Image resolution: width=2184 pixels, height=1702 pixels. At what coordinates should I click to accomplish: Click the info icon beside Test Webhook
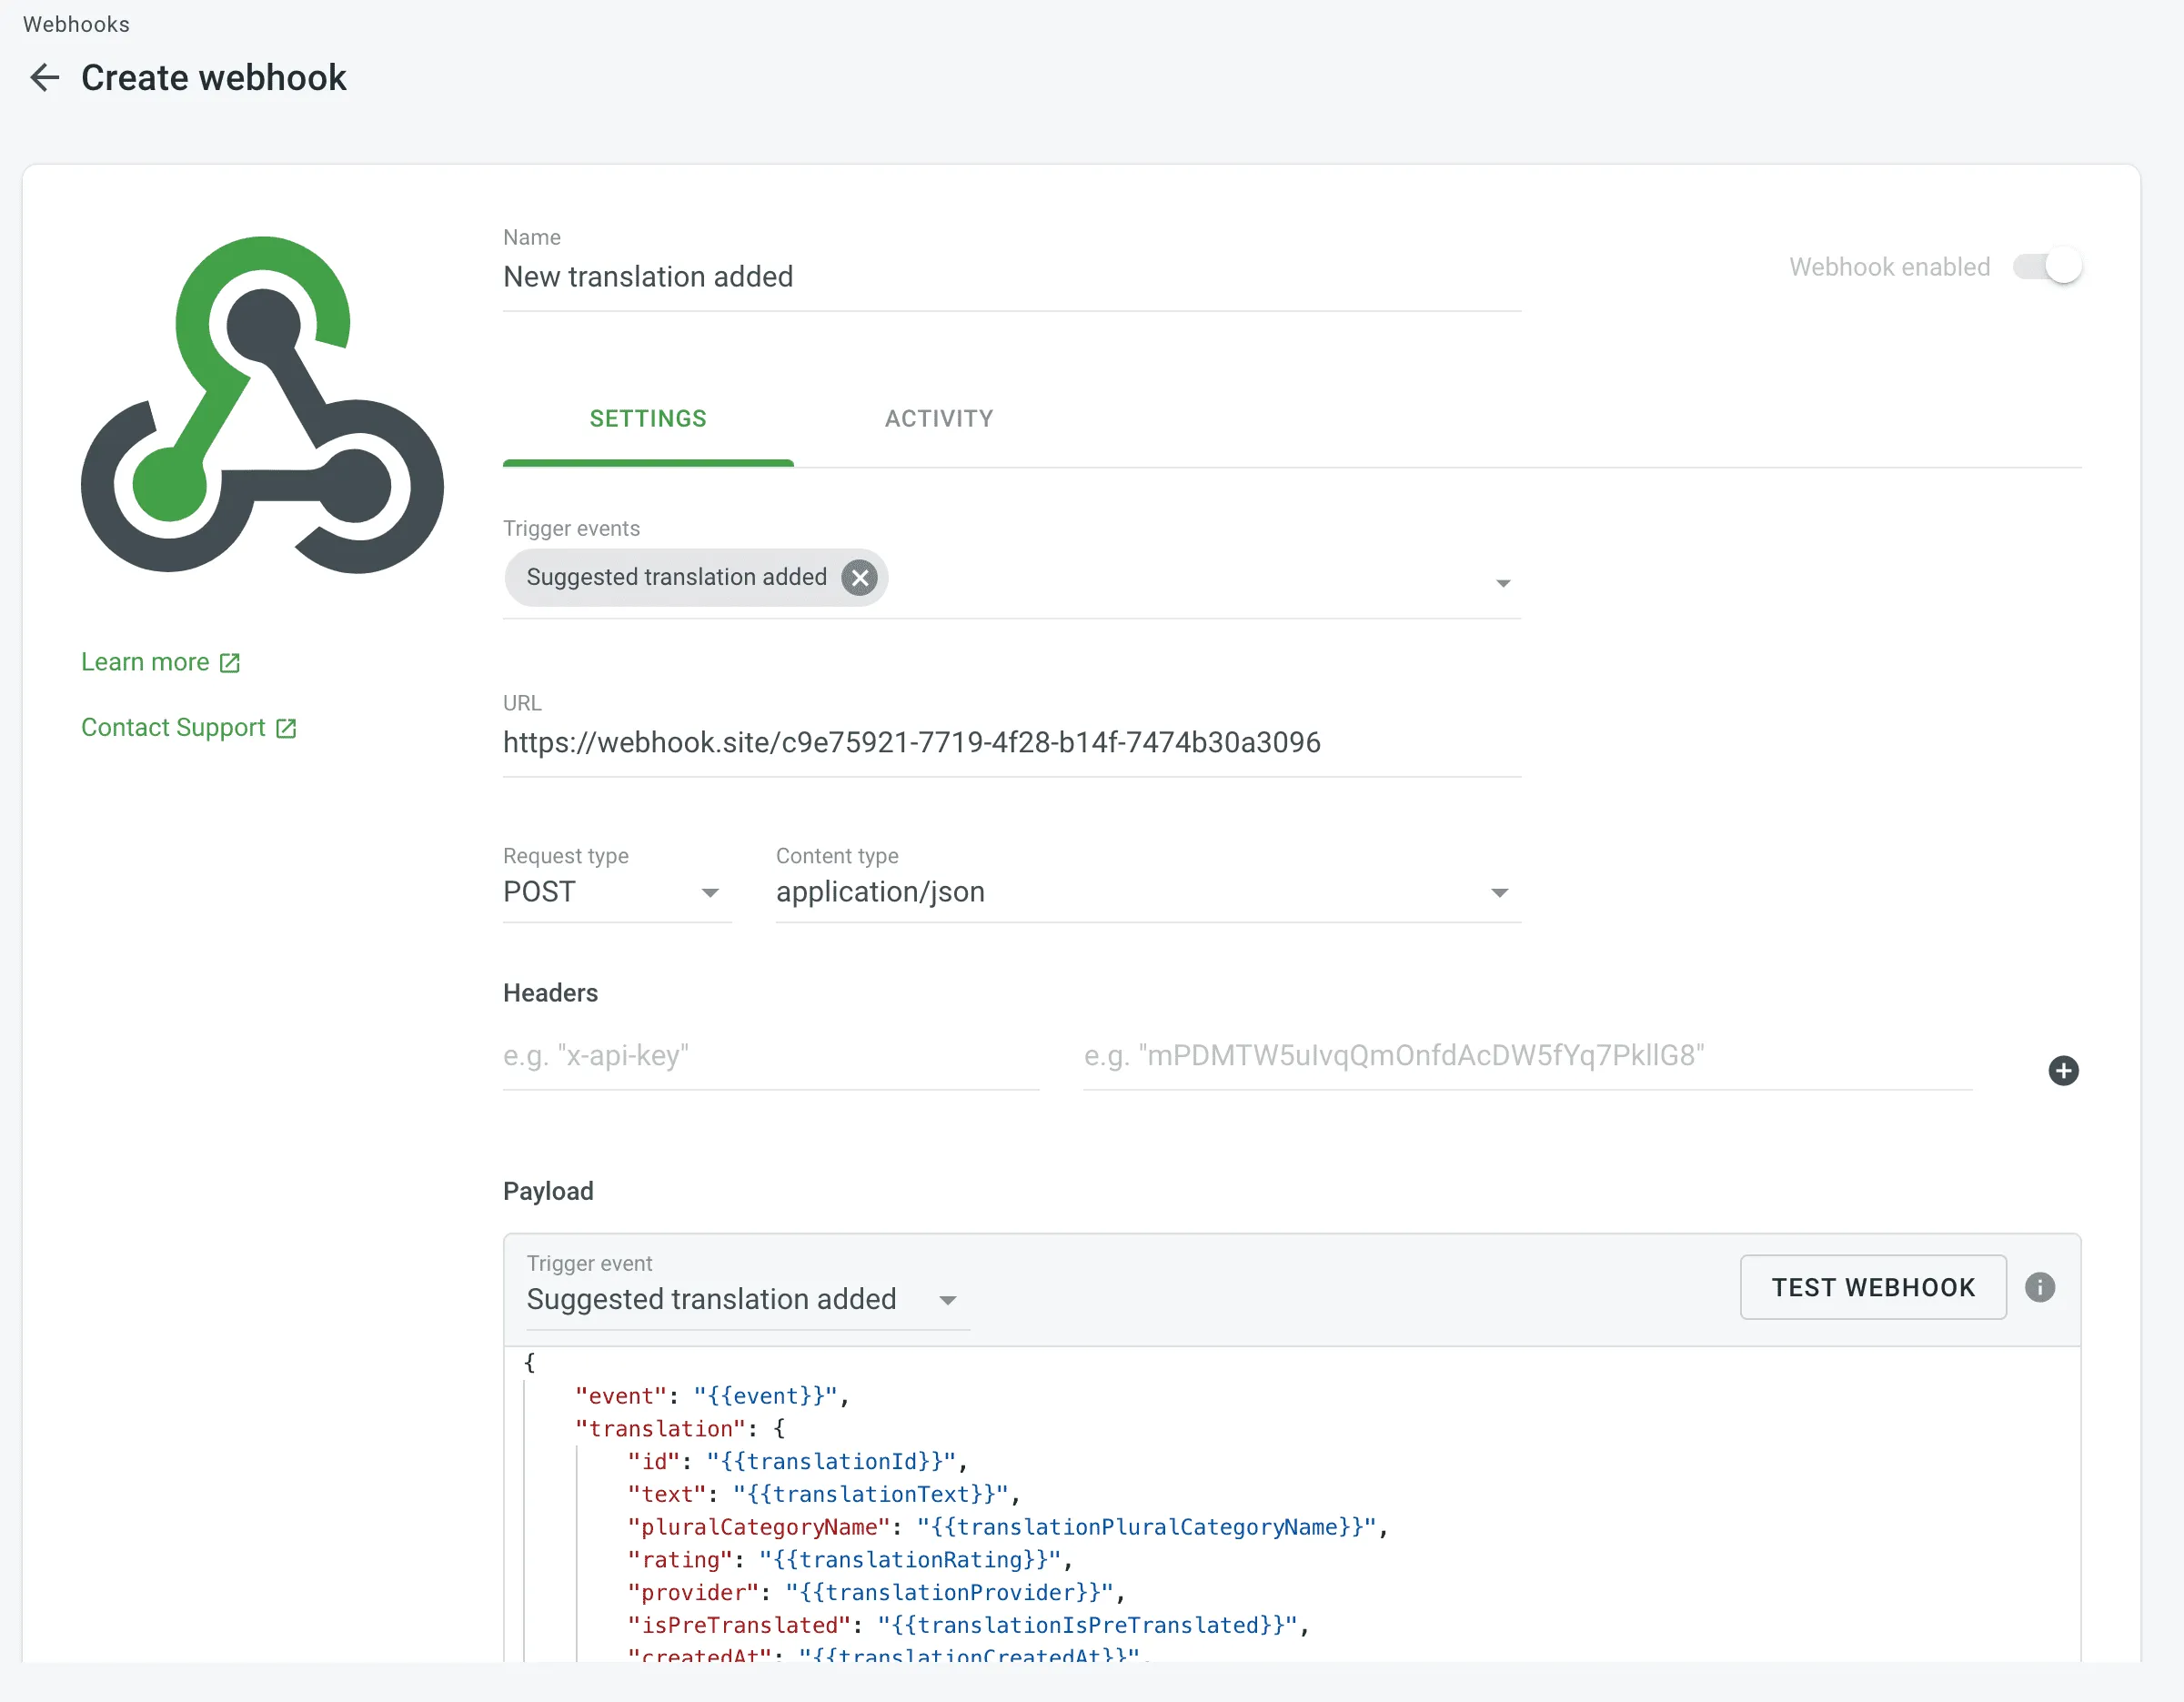[x=2040, y=1287]
